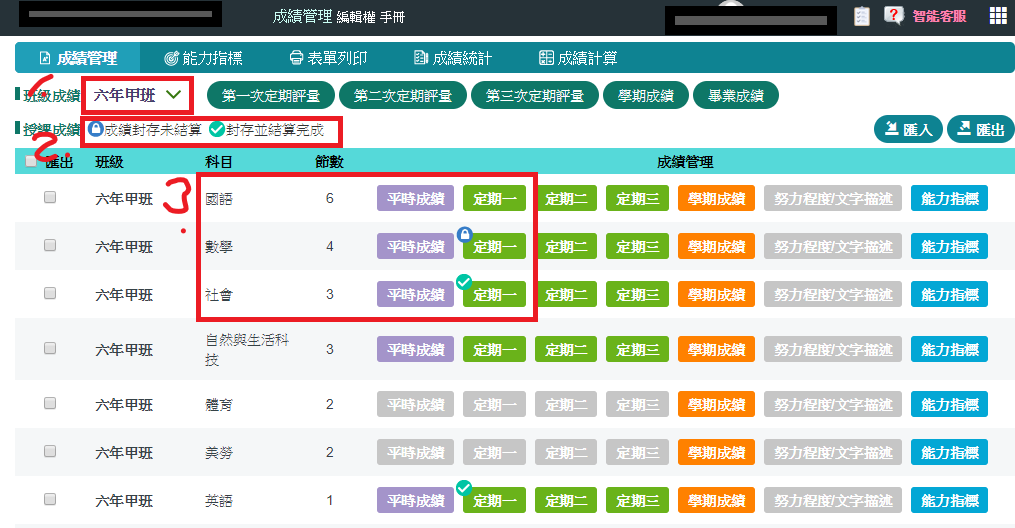1015x528 pixels.
Task: Click the 匯出 export button
Action: pos(980,129)
